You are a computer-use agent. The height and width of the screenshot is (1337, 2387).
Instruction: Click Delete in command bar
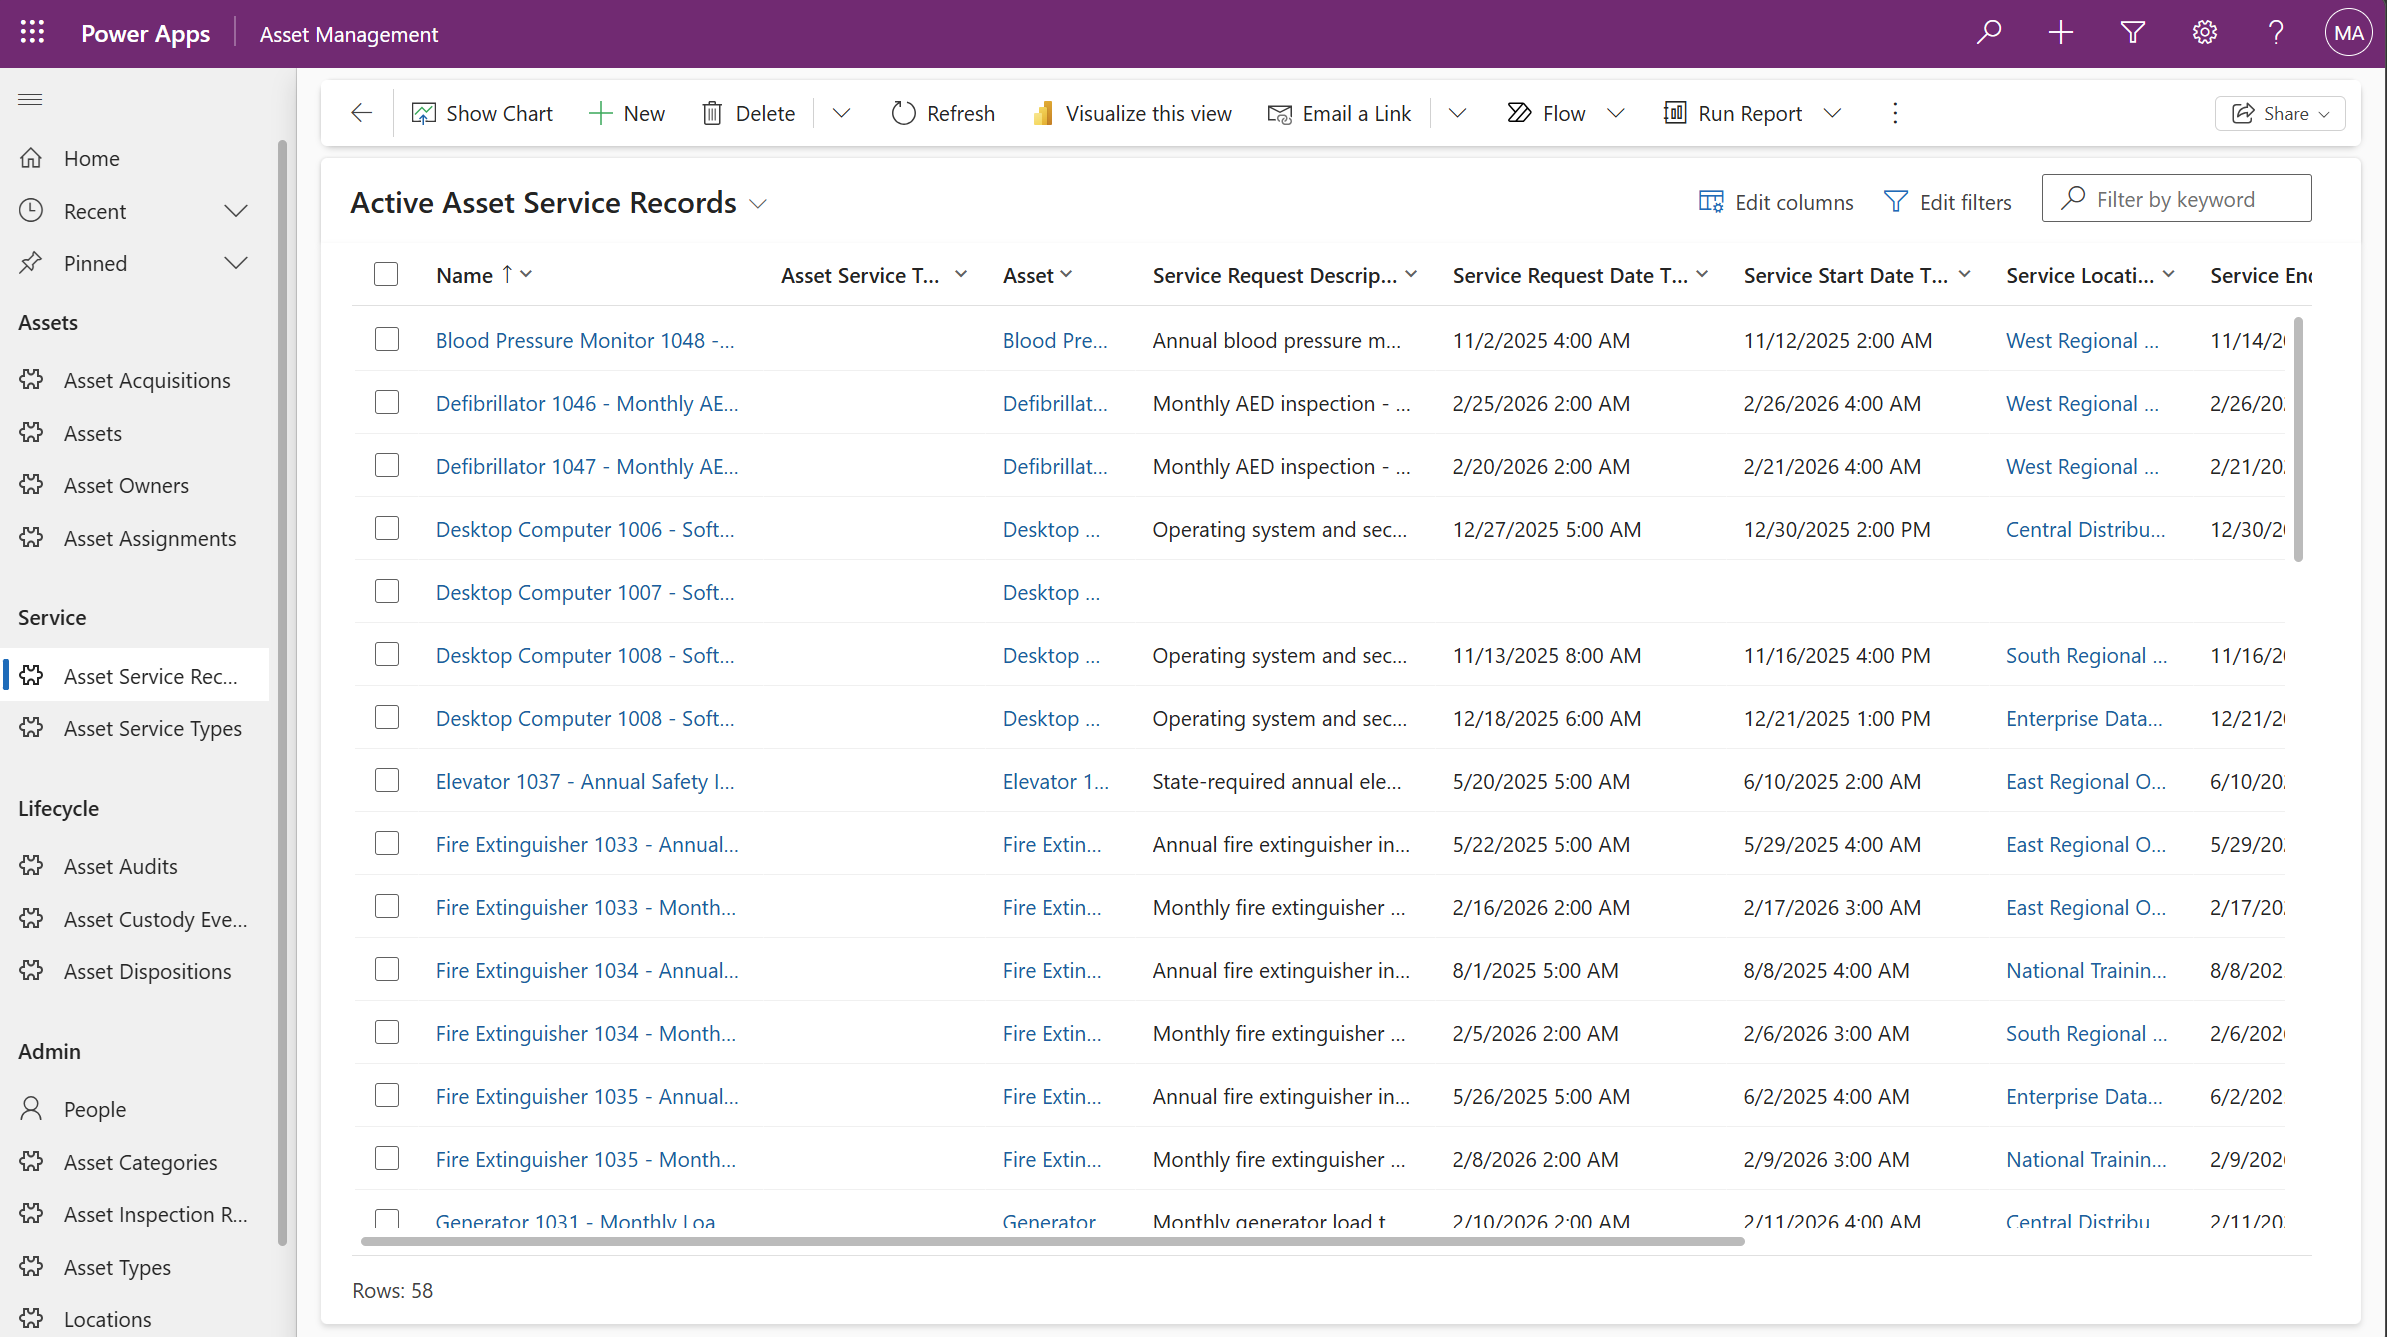pos(749,113)
